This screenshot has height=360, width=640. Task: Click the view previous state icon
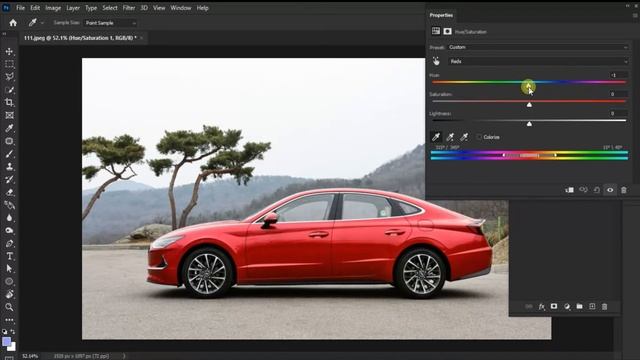tap(583, 190)
